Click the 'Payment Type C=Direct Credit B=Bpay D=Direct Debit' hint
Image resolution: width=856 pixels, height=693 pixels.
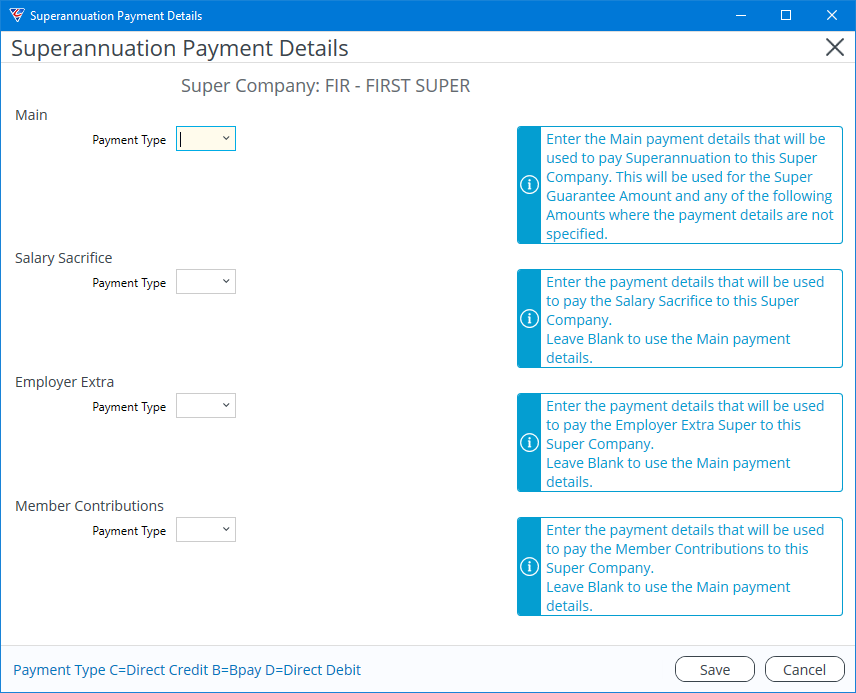pyautogui.click(x=187, y=670)
